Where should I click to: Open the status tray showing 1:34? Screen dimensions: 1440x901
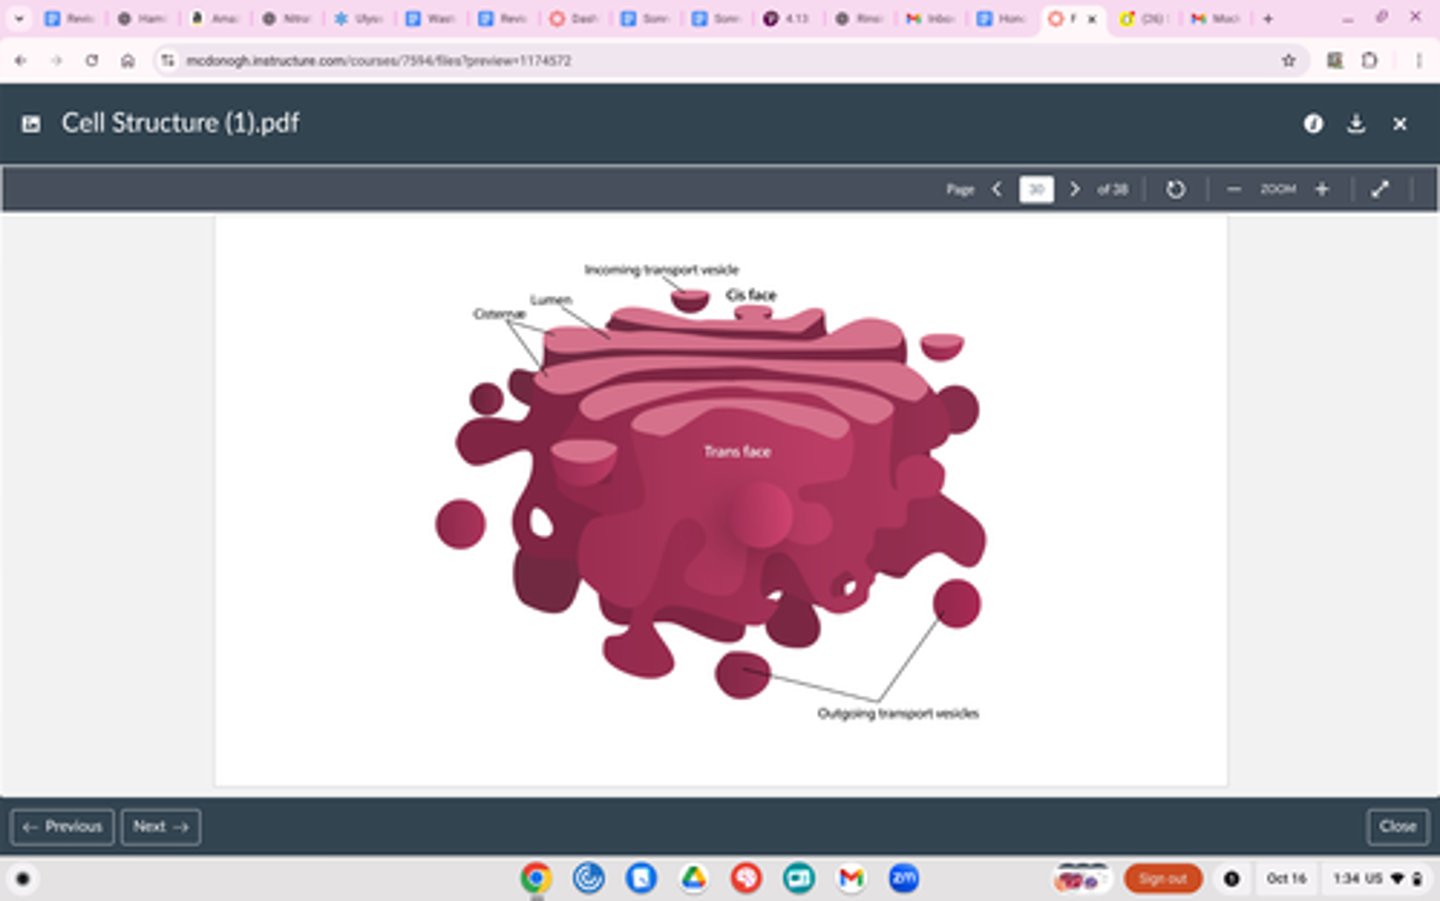(1377, 878)
